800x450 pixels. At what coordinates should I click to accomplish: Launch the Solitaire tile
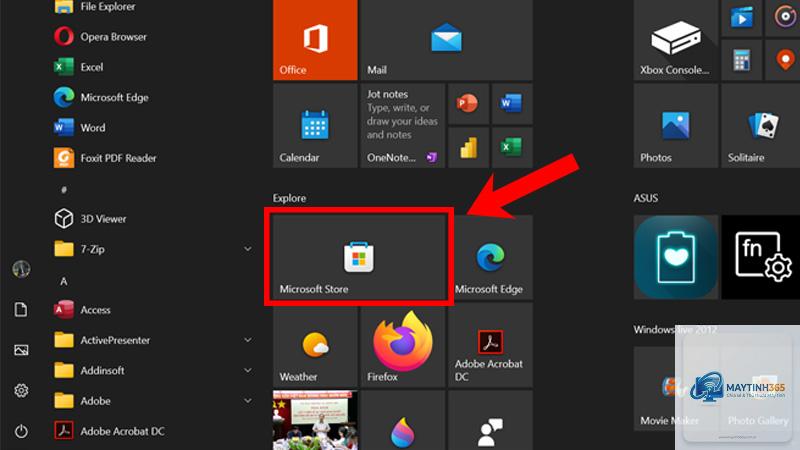tap(761, 126)
